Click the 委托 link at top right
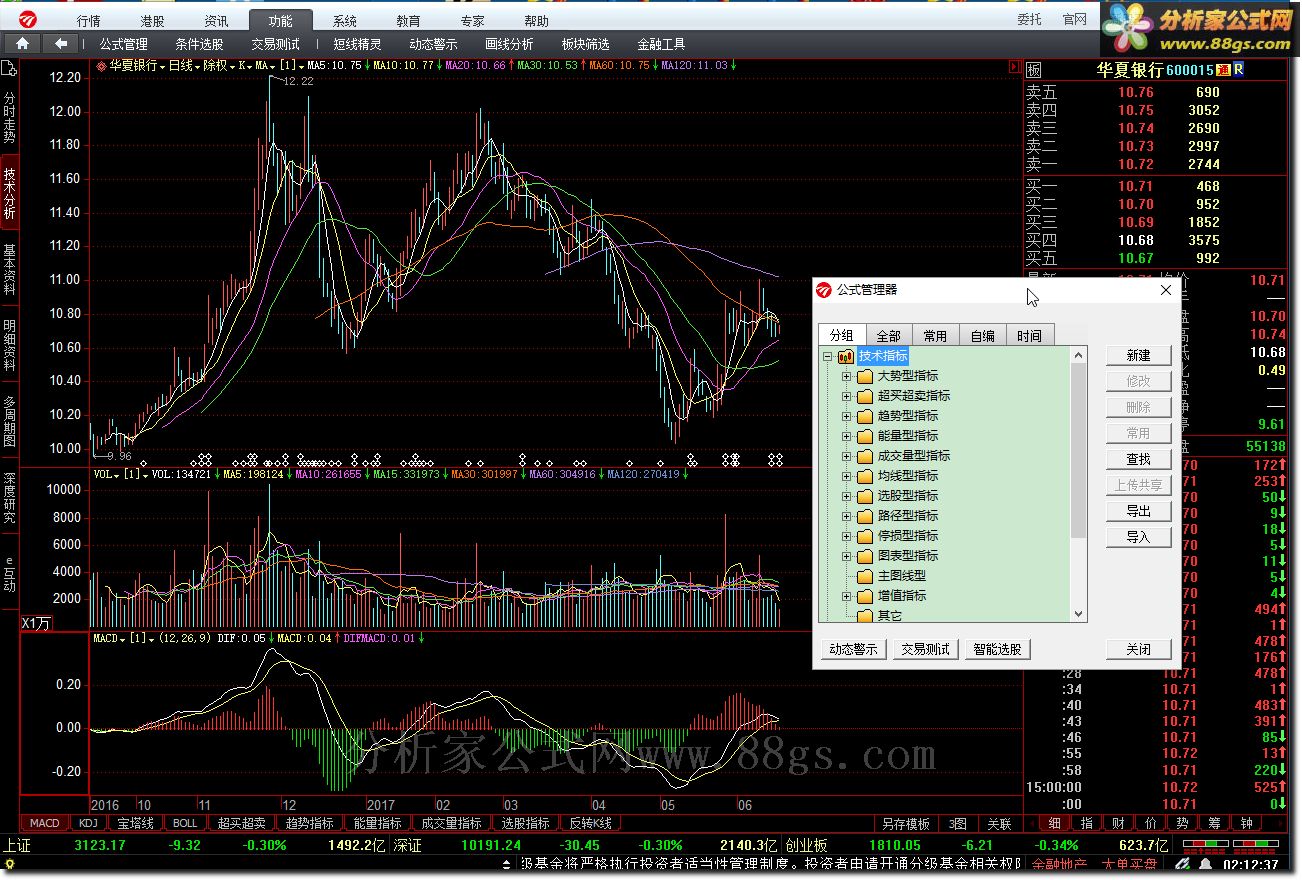 coord(1029,19)
